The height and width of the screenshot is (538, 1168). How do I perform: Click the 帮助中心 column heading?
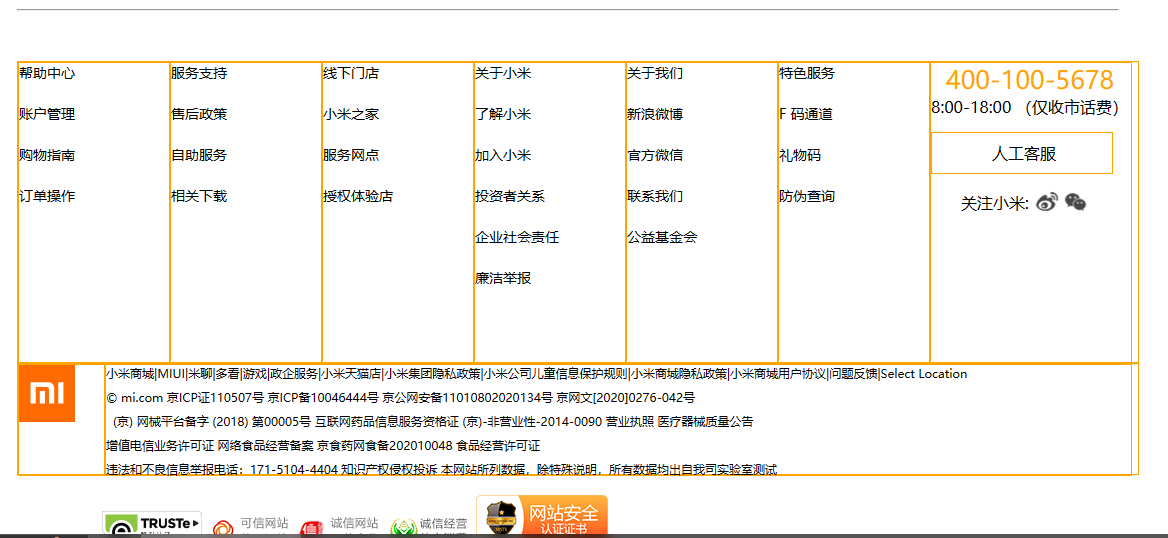pos(47,74)
